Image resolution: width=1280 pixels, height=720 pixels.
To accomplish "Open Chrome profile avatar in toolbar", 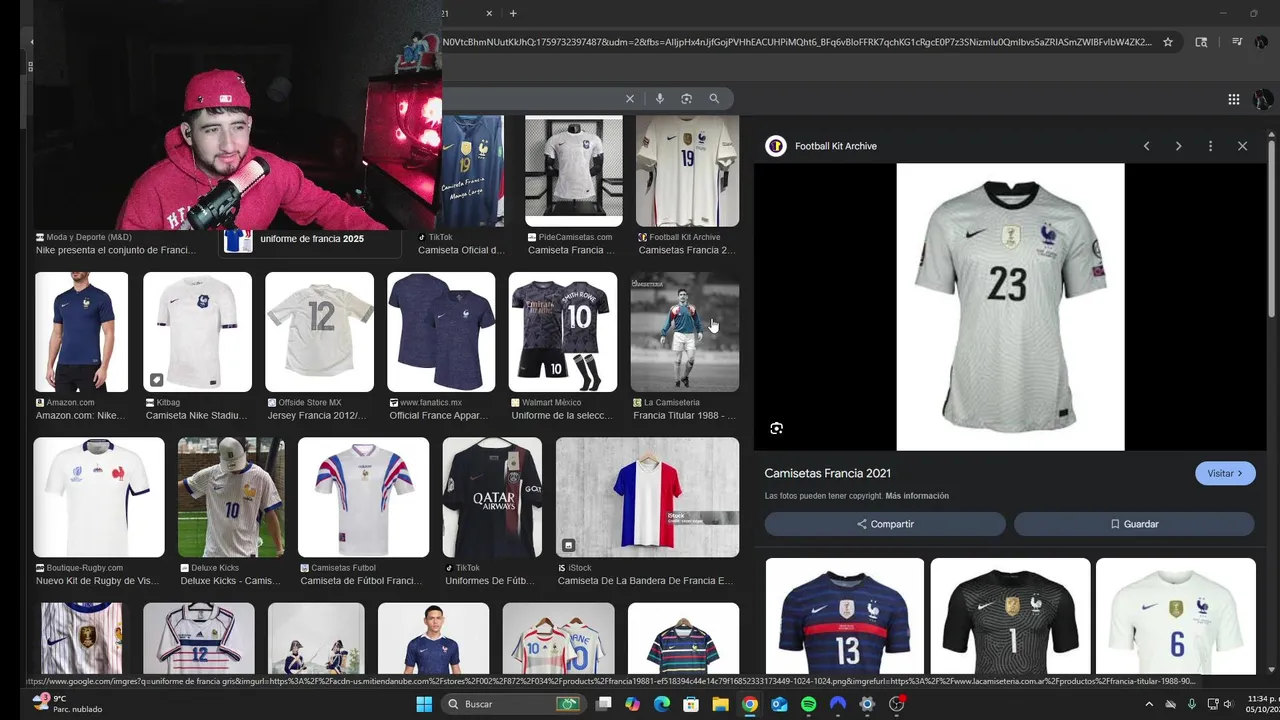I will point(1262,42).
